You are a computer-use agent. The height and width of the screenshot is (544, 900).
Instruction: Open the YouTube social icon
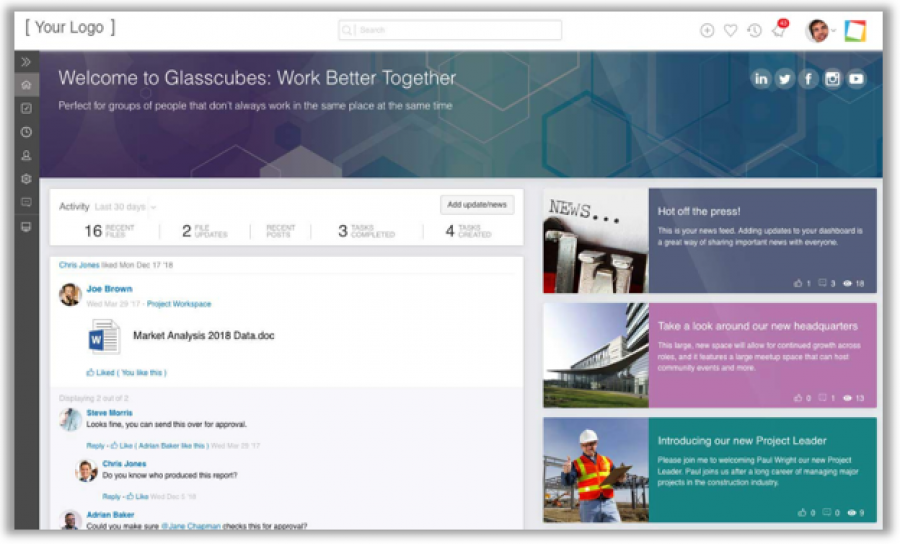pos(856,79)
